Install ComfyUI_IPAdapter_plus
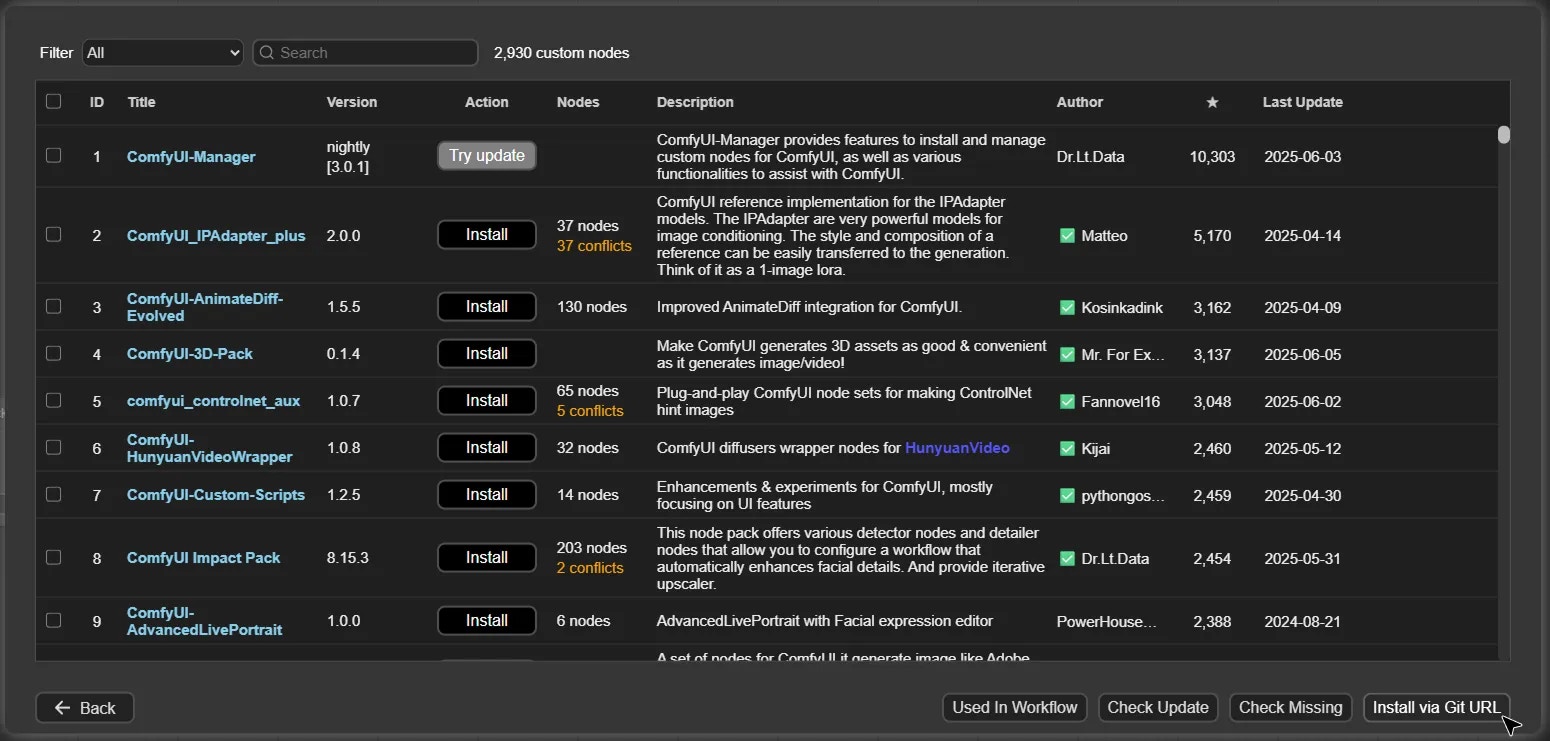Viewport: 1550px width, 741px height. click(x=487, y=234)
